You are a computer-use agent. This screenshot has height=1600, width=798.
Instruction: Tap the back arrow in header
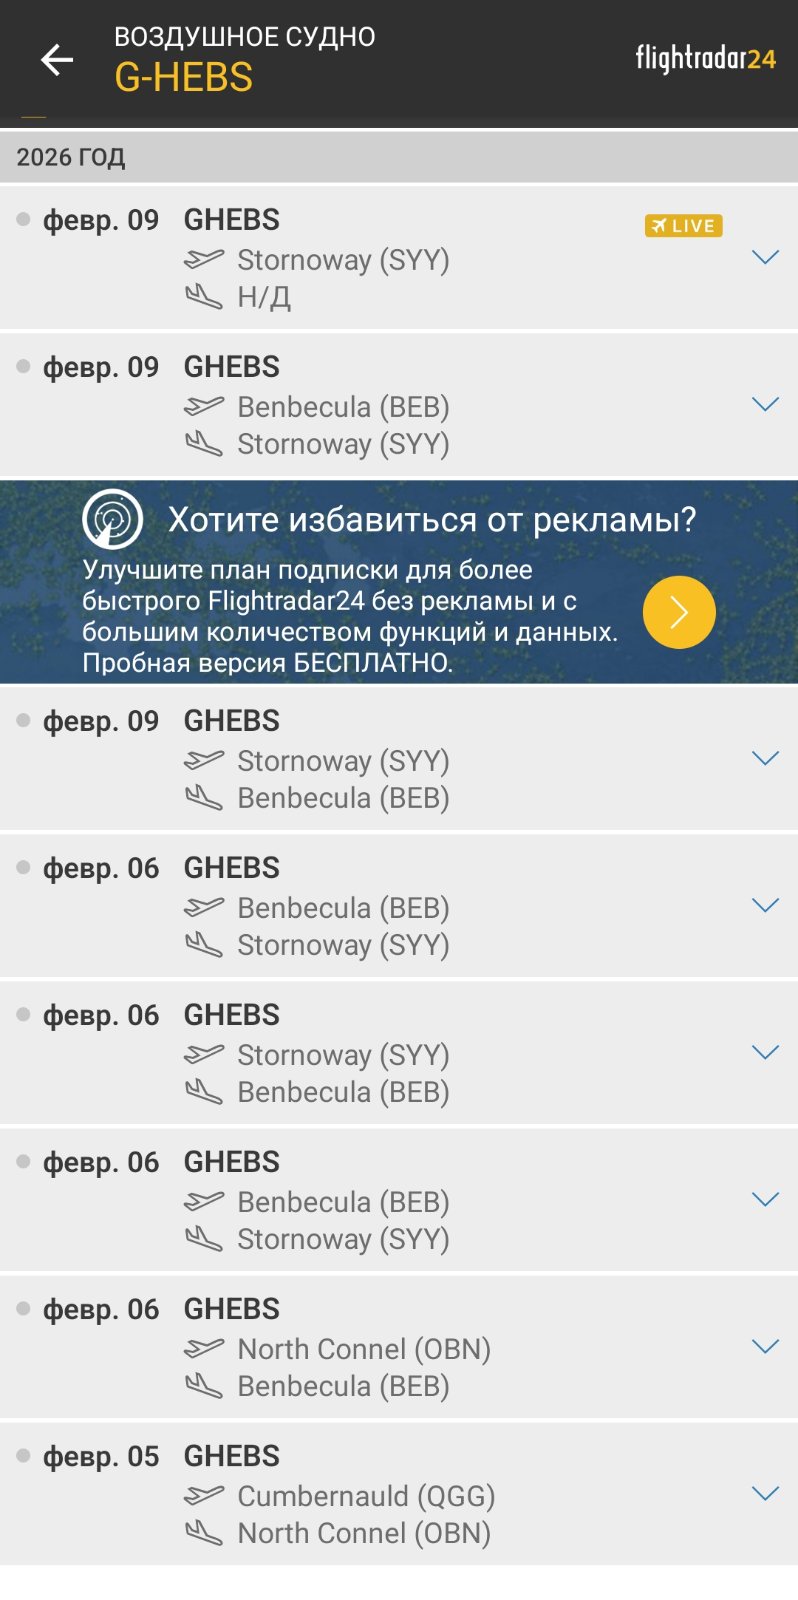[x=57, y=60]
